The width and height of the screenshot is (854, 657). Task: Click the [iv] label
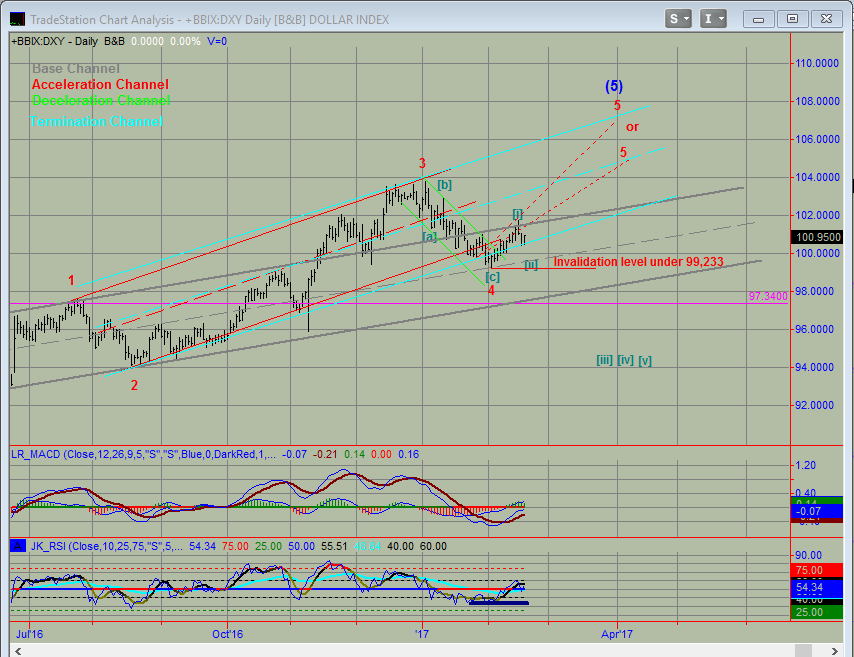tap(625, 360)
